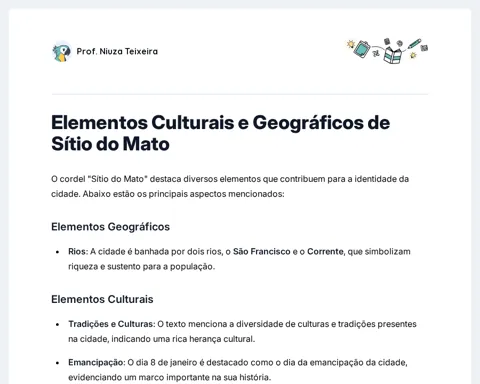Click the text indicando uma rica herança cultural
Viewport: 480px width, 384px height.
[183, 339]
